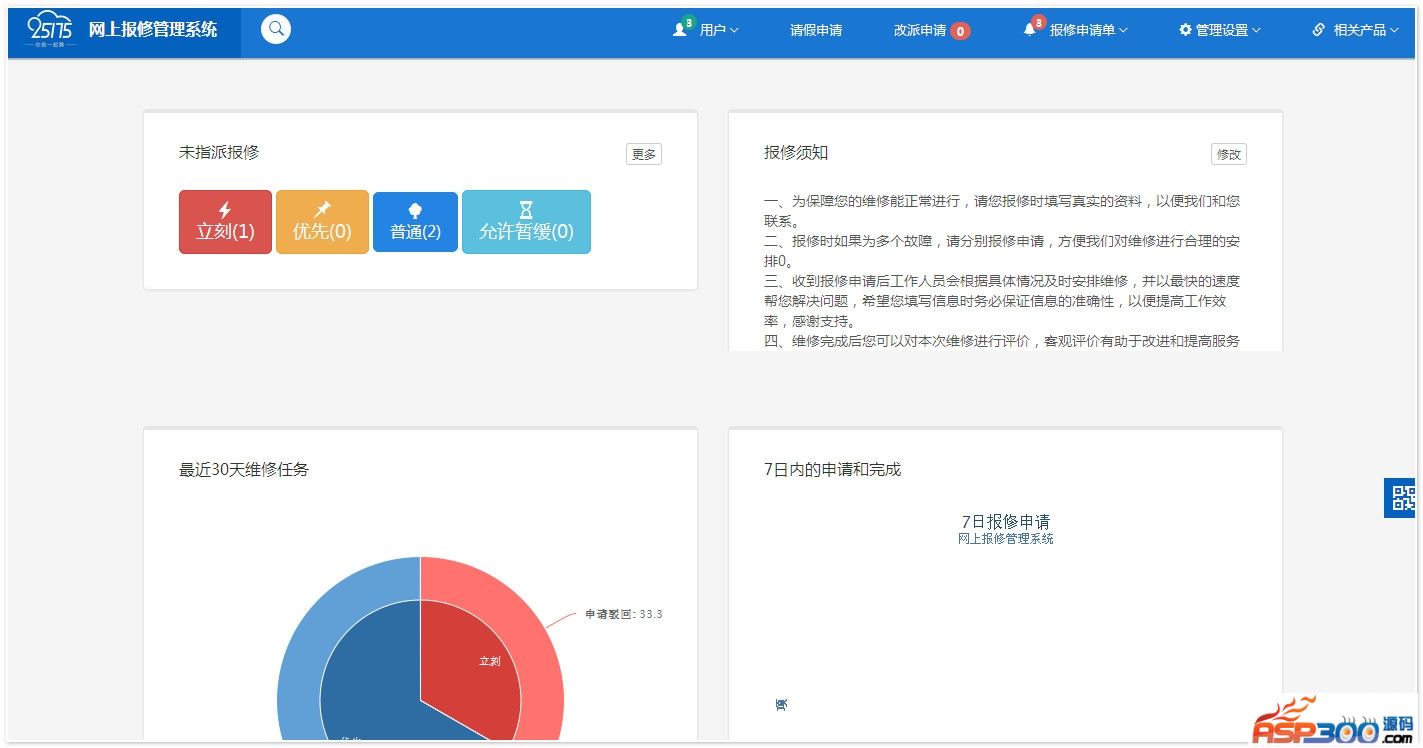Click the 25175 cloud logo
Image resolution: width=1423 pixels, height=748 pixels.
point(50,29)
